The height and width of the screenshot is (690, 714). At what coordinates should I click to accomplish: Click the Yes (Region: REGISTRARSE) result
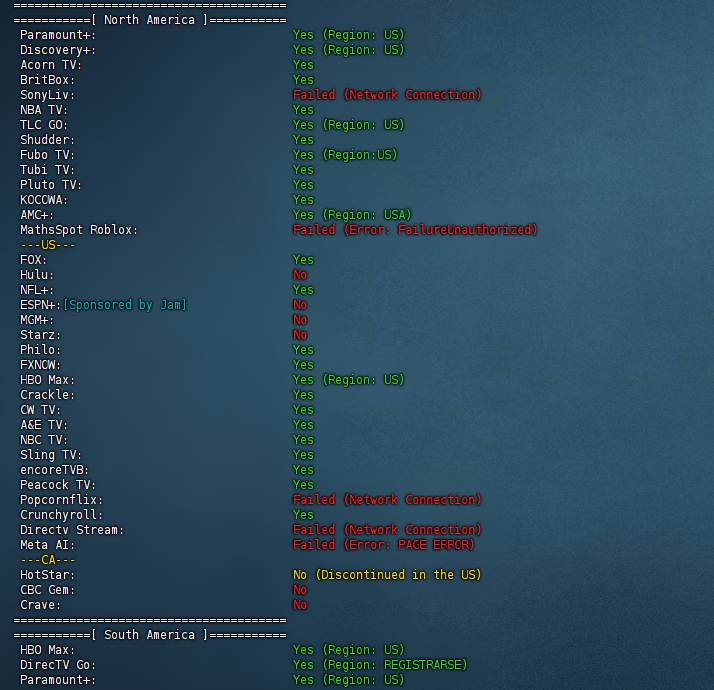[380, 665]
